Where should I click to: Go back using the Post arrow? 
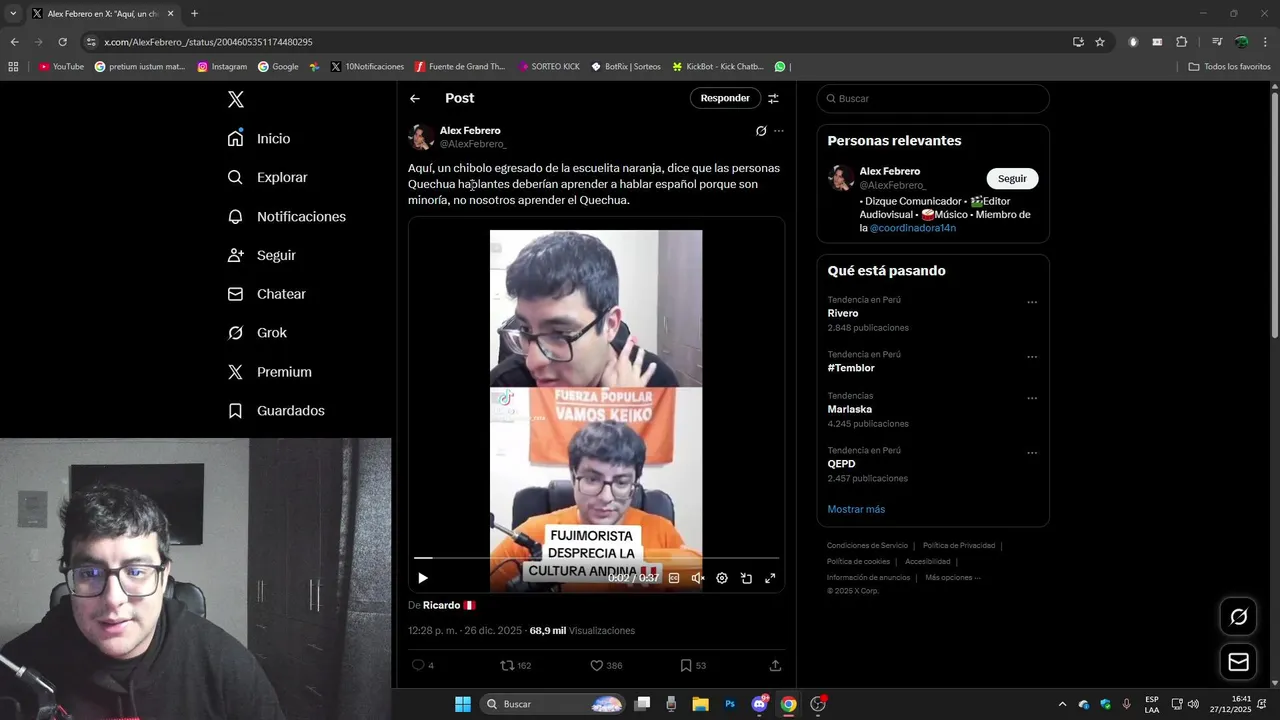click(415, 98)
